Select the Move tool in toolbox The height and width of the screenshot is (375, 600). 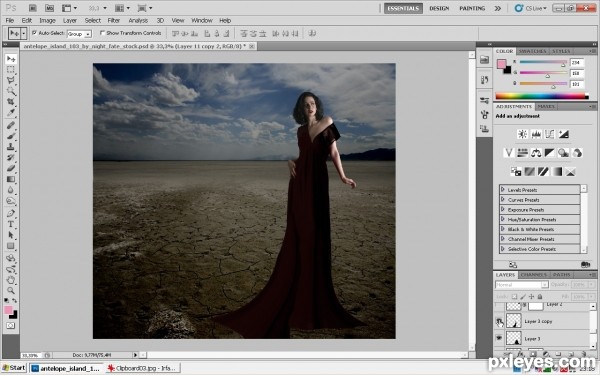point(11,59)
